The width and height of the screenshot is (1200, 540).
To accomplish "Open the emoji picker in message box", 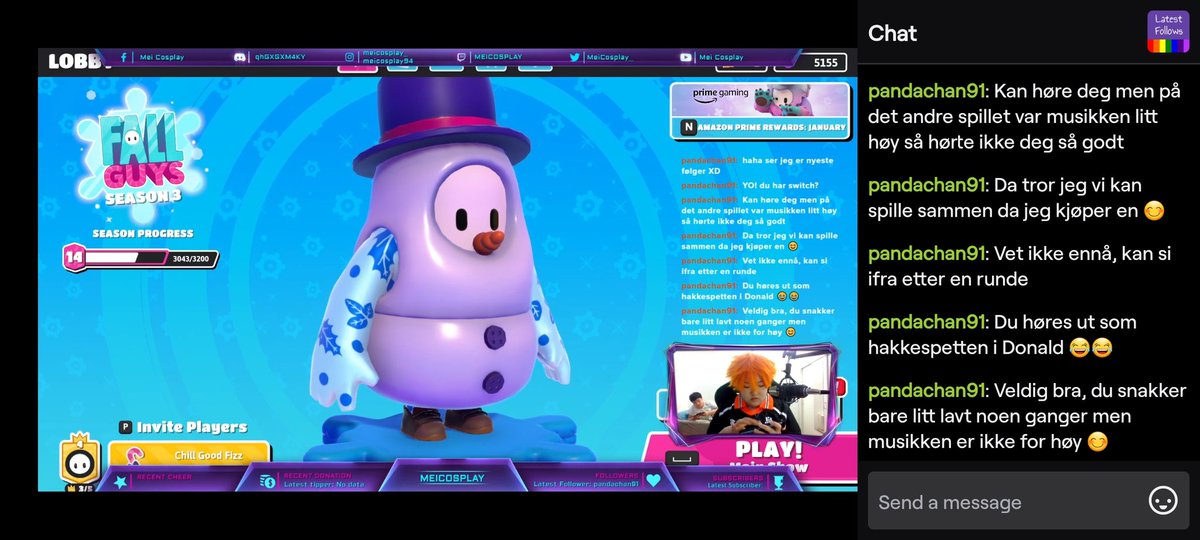I will coord(1163,501).
